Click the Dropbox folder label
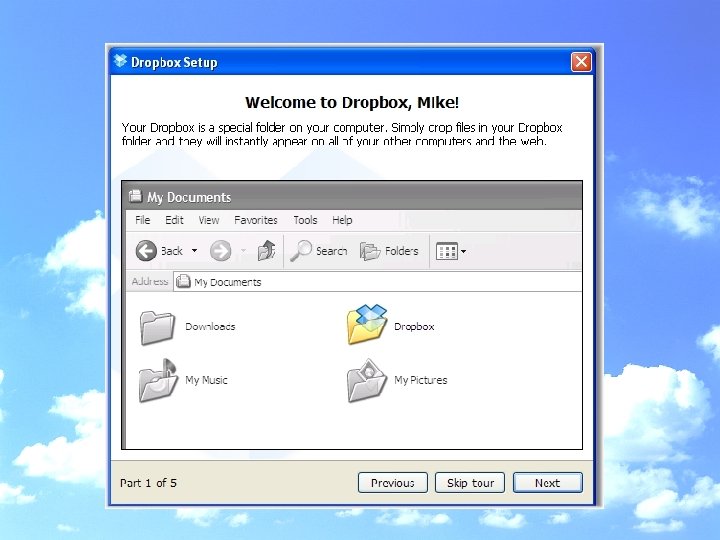Viewport: 720px width, 540px height. pos(414,326)
